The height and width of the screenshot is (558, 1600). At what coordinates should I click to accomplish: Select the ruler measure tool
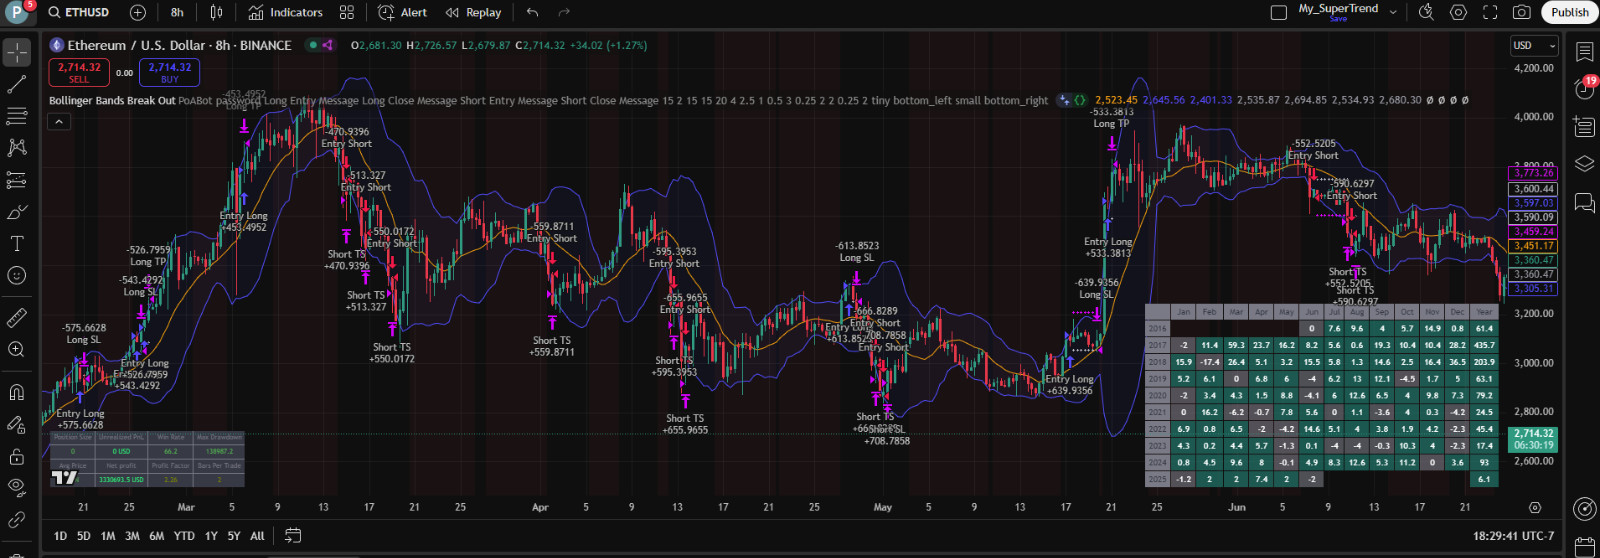(17, 318)
